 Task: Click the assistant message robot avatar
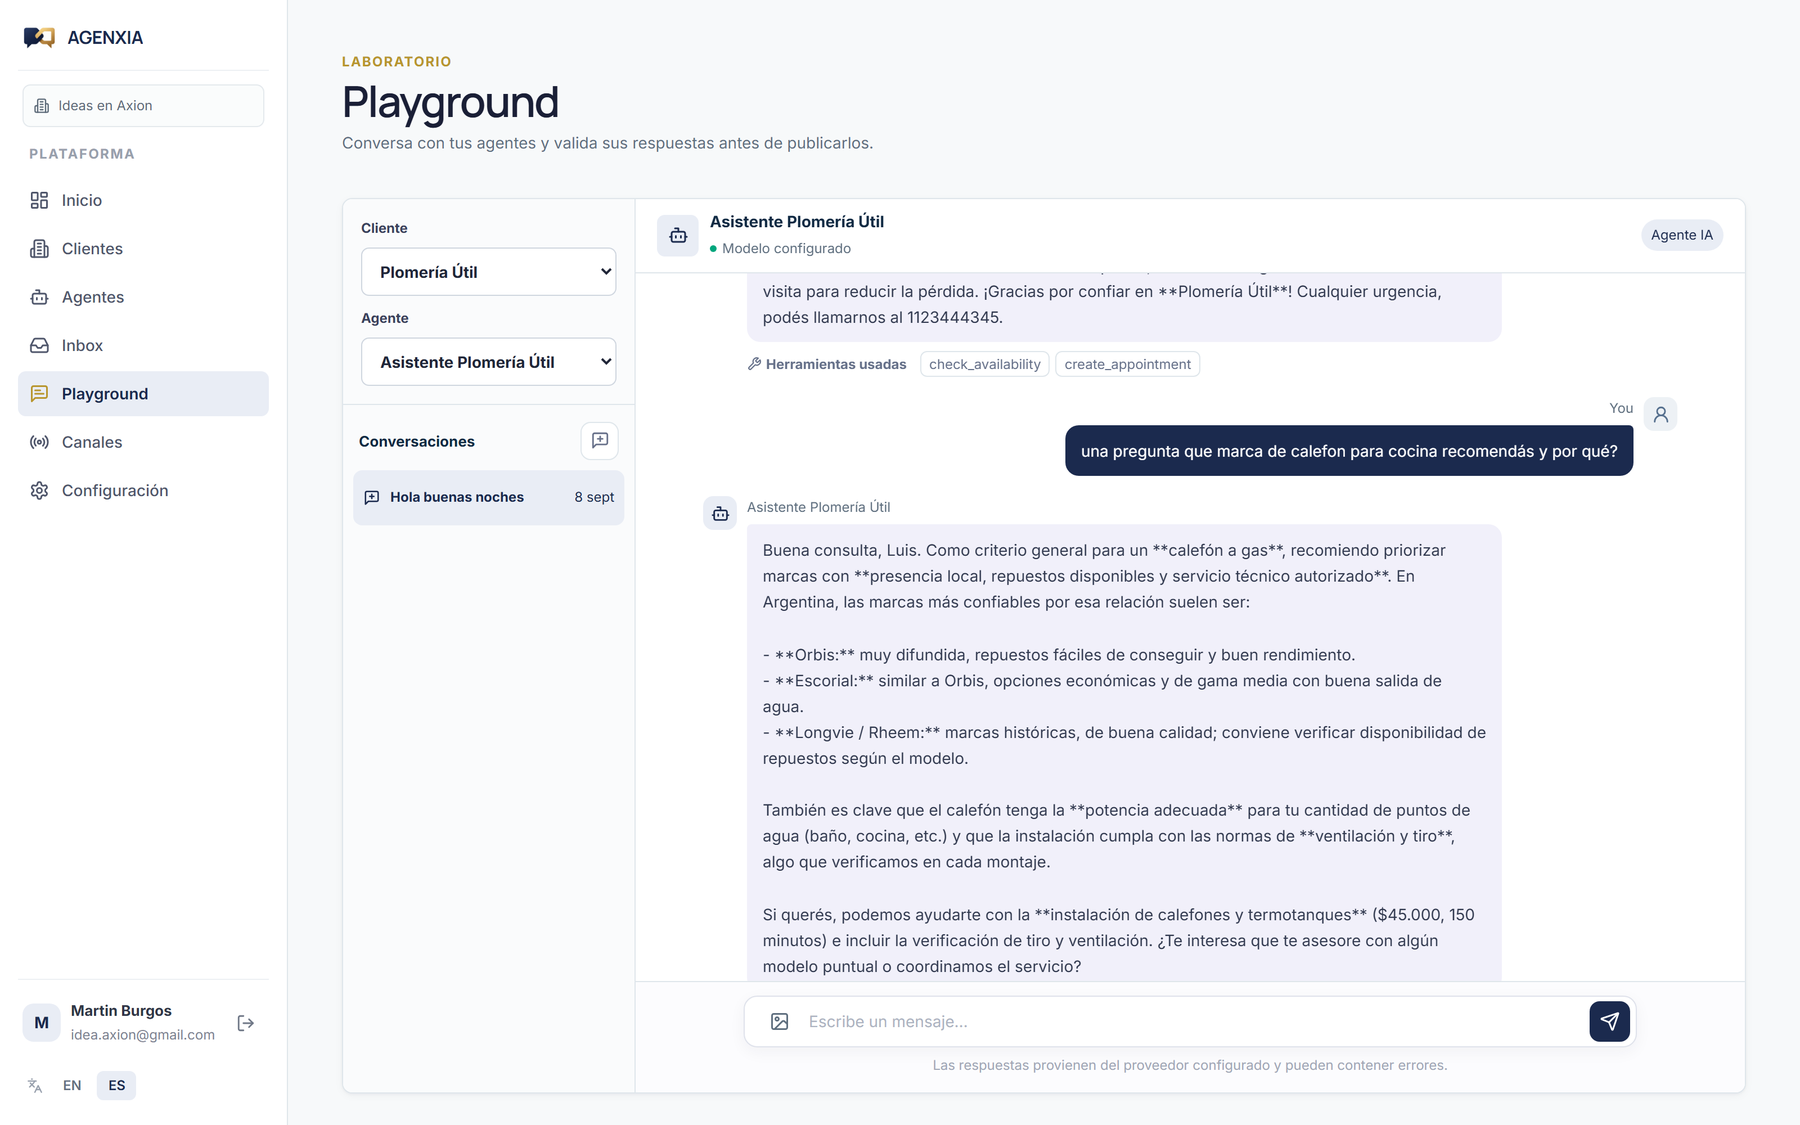(x=720, y=514)
